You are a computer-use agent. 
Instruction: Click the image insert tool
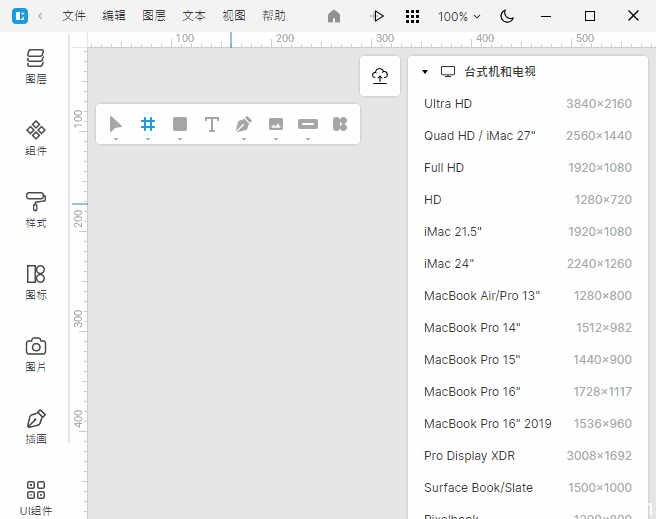[276, 124]
